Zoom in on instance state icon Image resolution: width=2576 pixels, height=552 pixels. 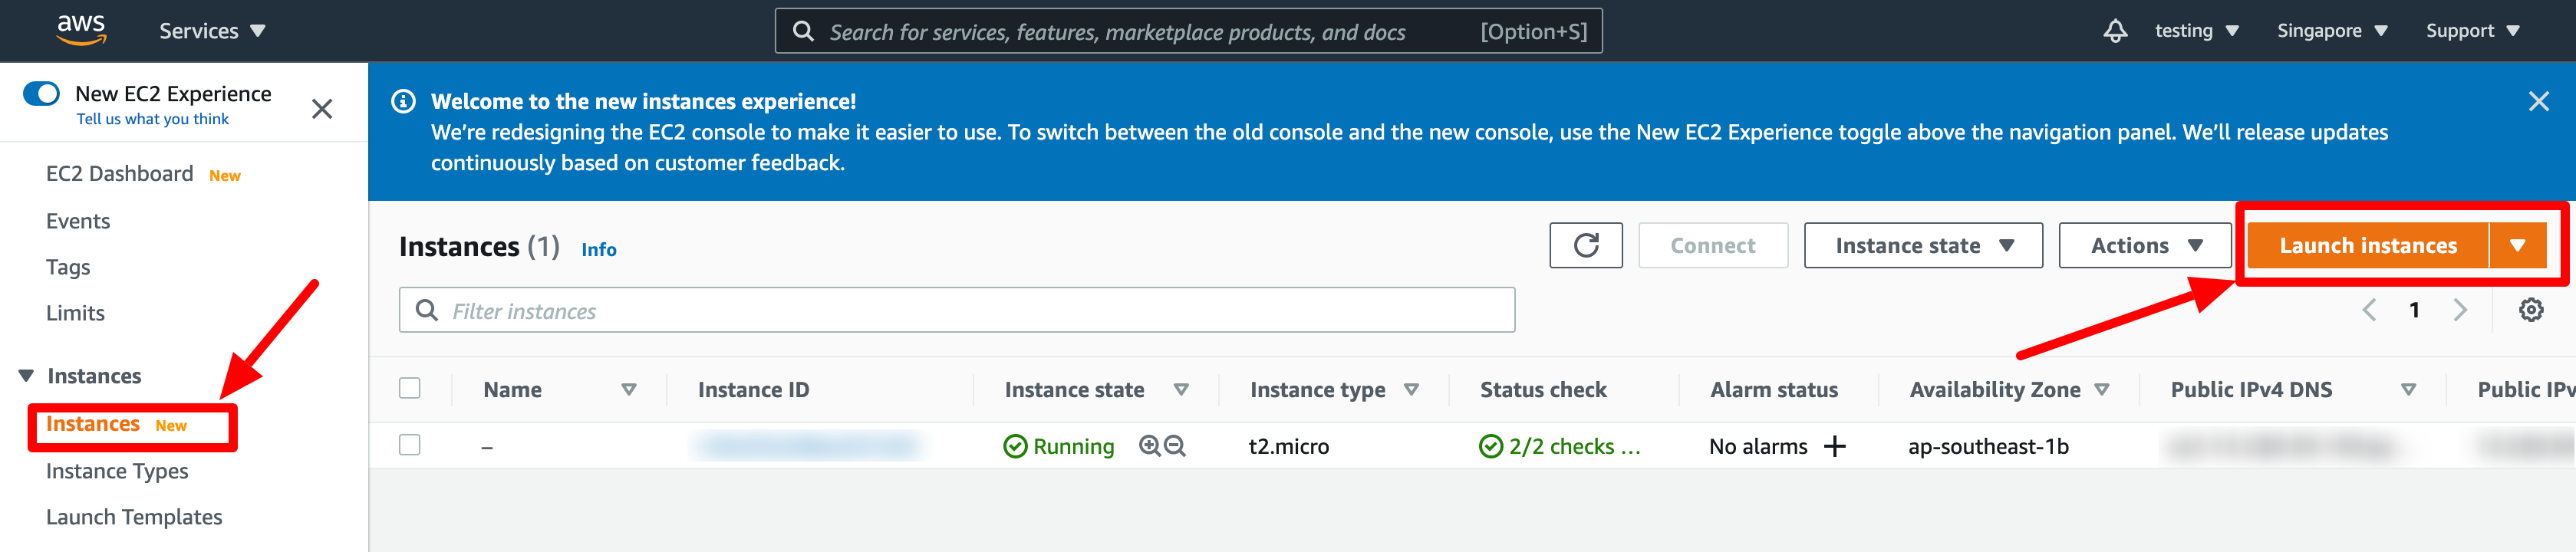[1150, 446]
